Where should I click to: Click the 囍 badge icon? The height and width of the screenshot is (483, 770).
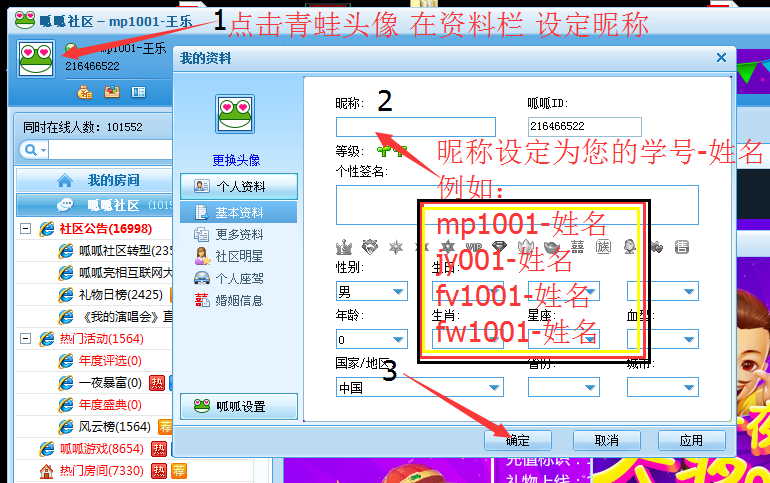coord(578,246)
